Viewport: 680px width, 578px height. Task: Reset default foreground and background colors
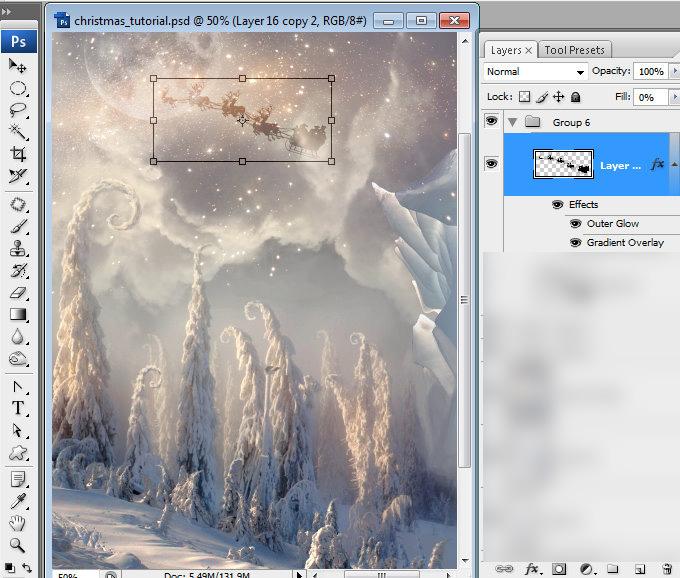(9, 568)
